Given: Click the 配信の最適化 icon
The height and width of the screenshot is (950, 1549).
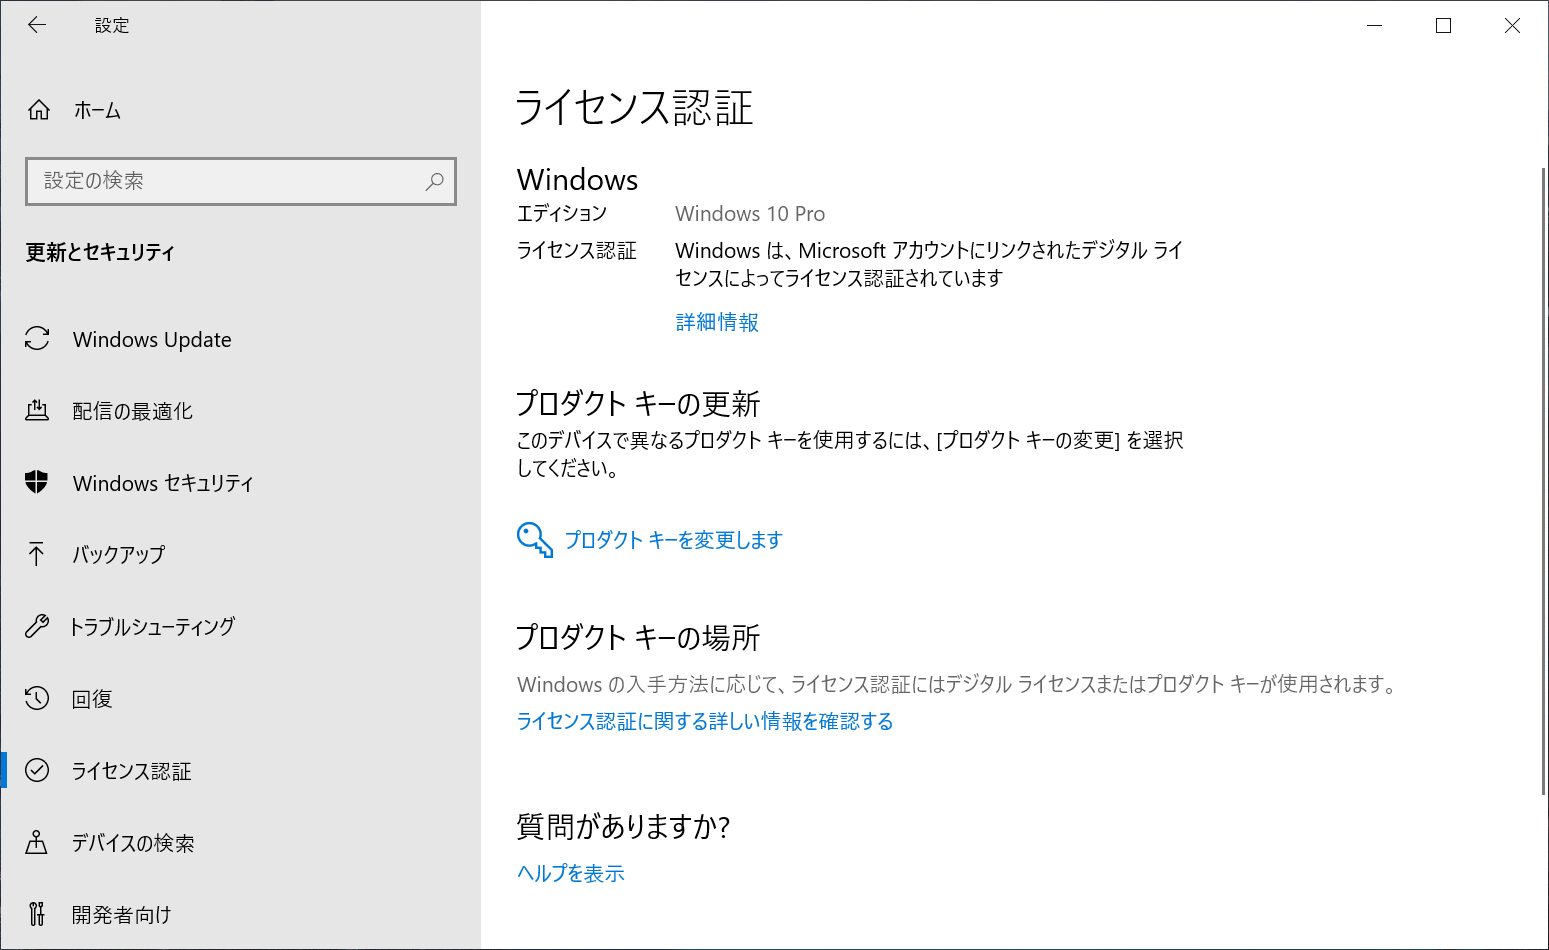Looking at the screenshot, I should pos(37,410).
